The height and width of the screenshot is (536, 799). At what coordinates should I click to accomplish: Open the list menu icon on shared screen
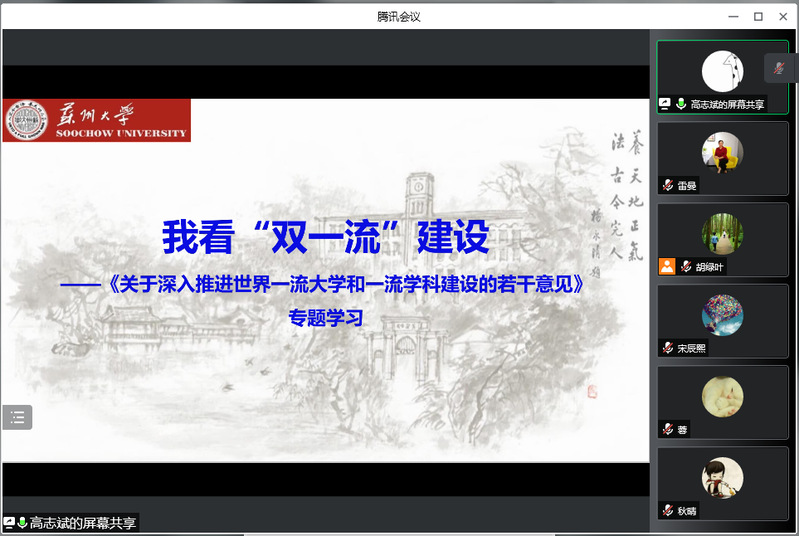click(17, 418)
